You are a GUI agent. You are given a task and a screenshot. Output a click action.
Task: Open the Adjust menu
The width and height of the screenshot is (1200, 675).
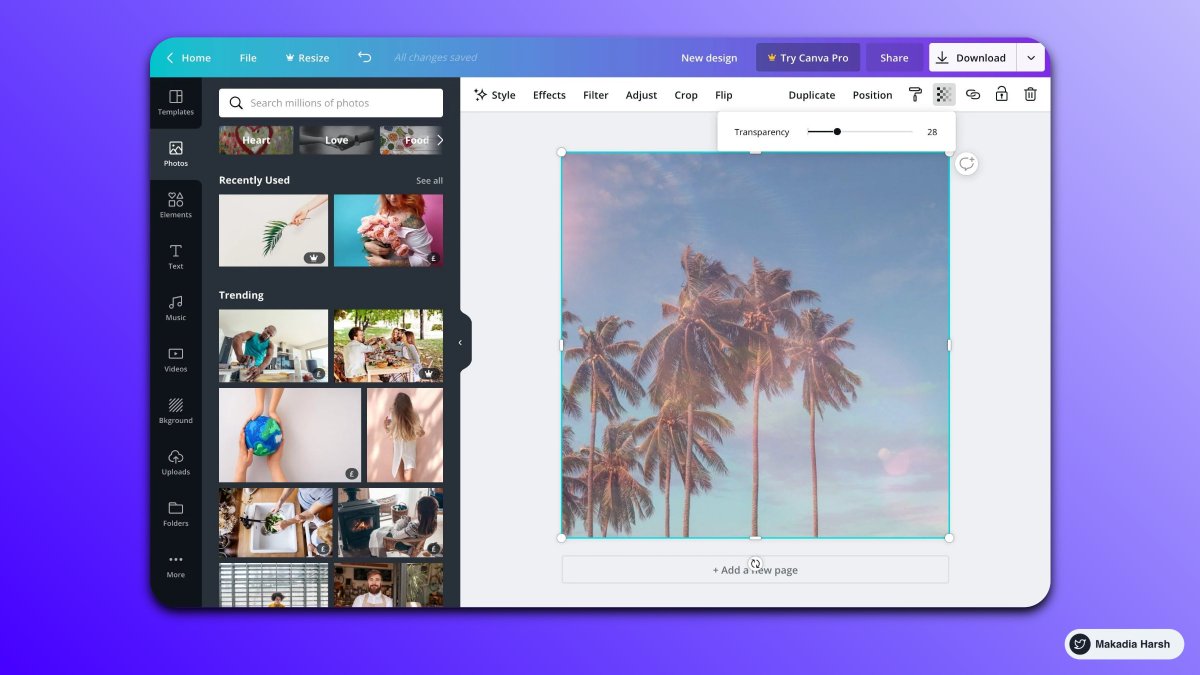pyautogui.click(x=641, y=95)
